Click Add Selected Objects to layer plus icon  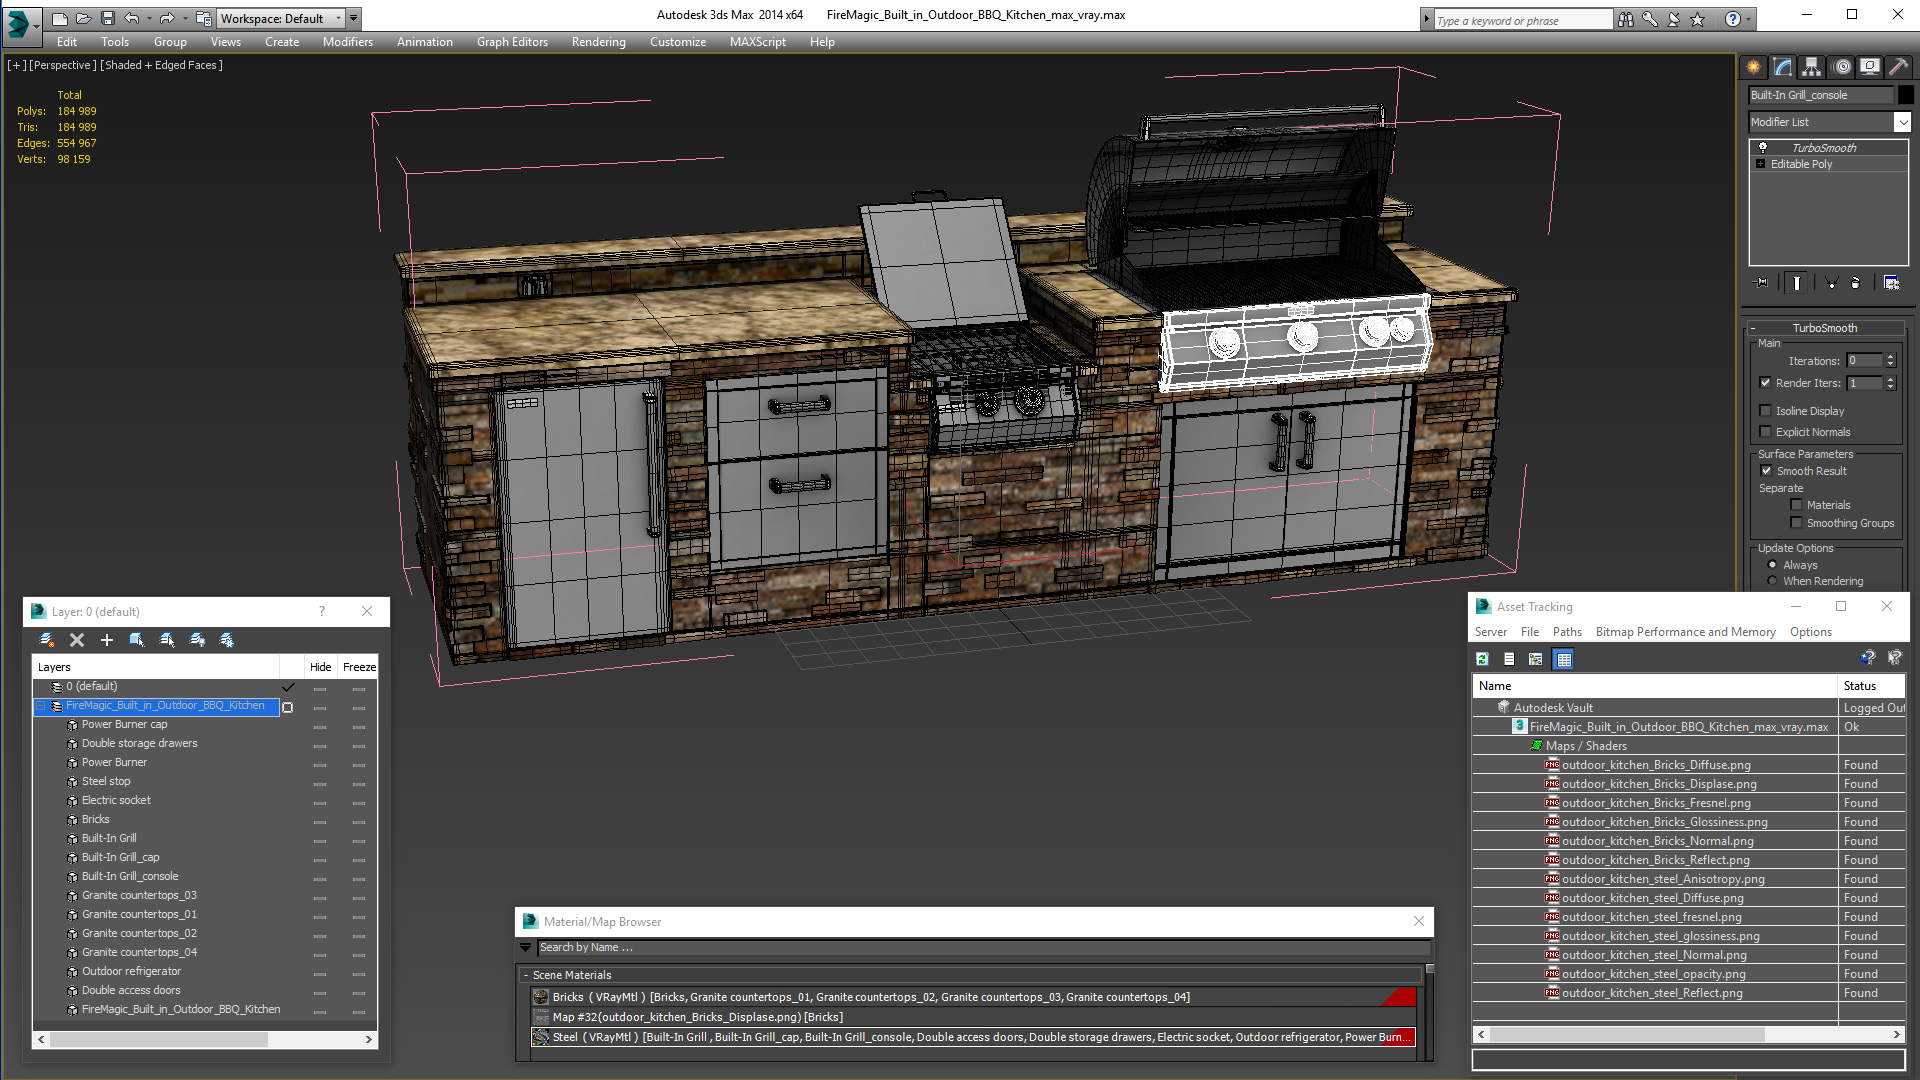coord(107,640)
